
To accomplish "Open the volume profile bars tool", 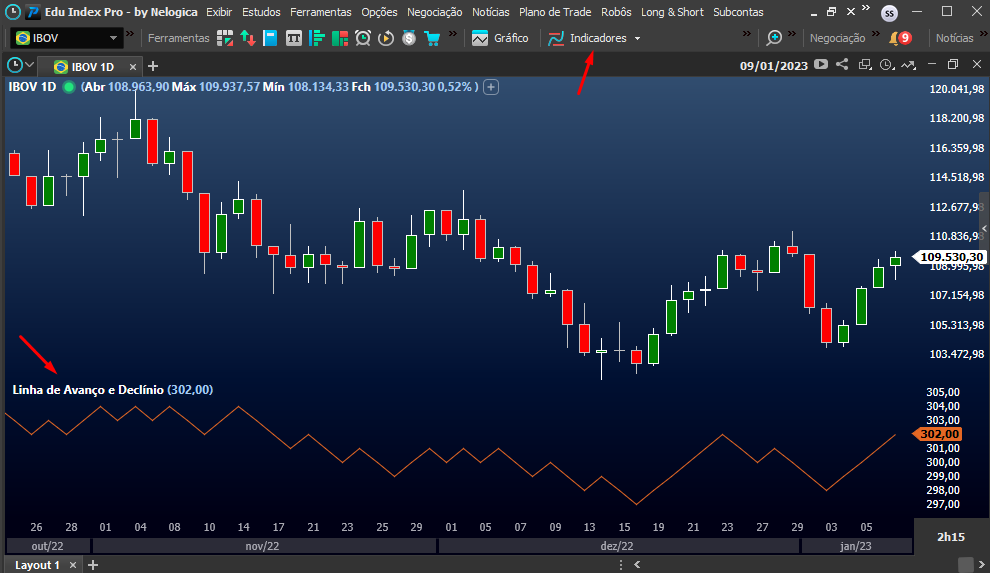I will [x=317, y=38].
